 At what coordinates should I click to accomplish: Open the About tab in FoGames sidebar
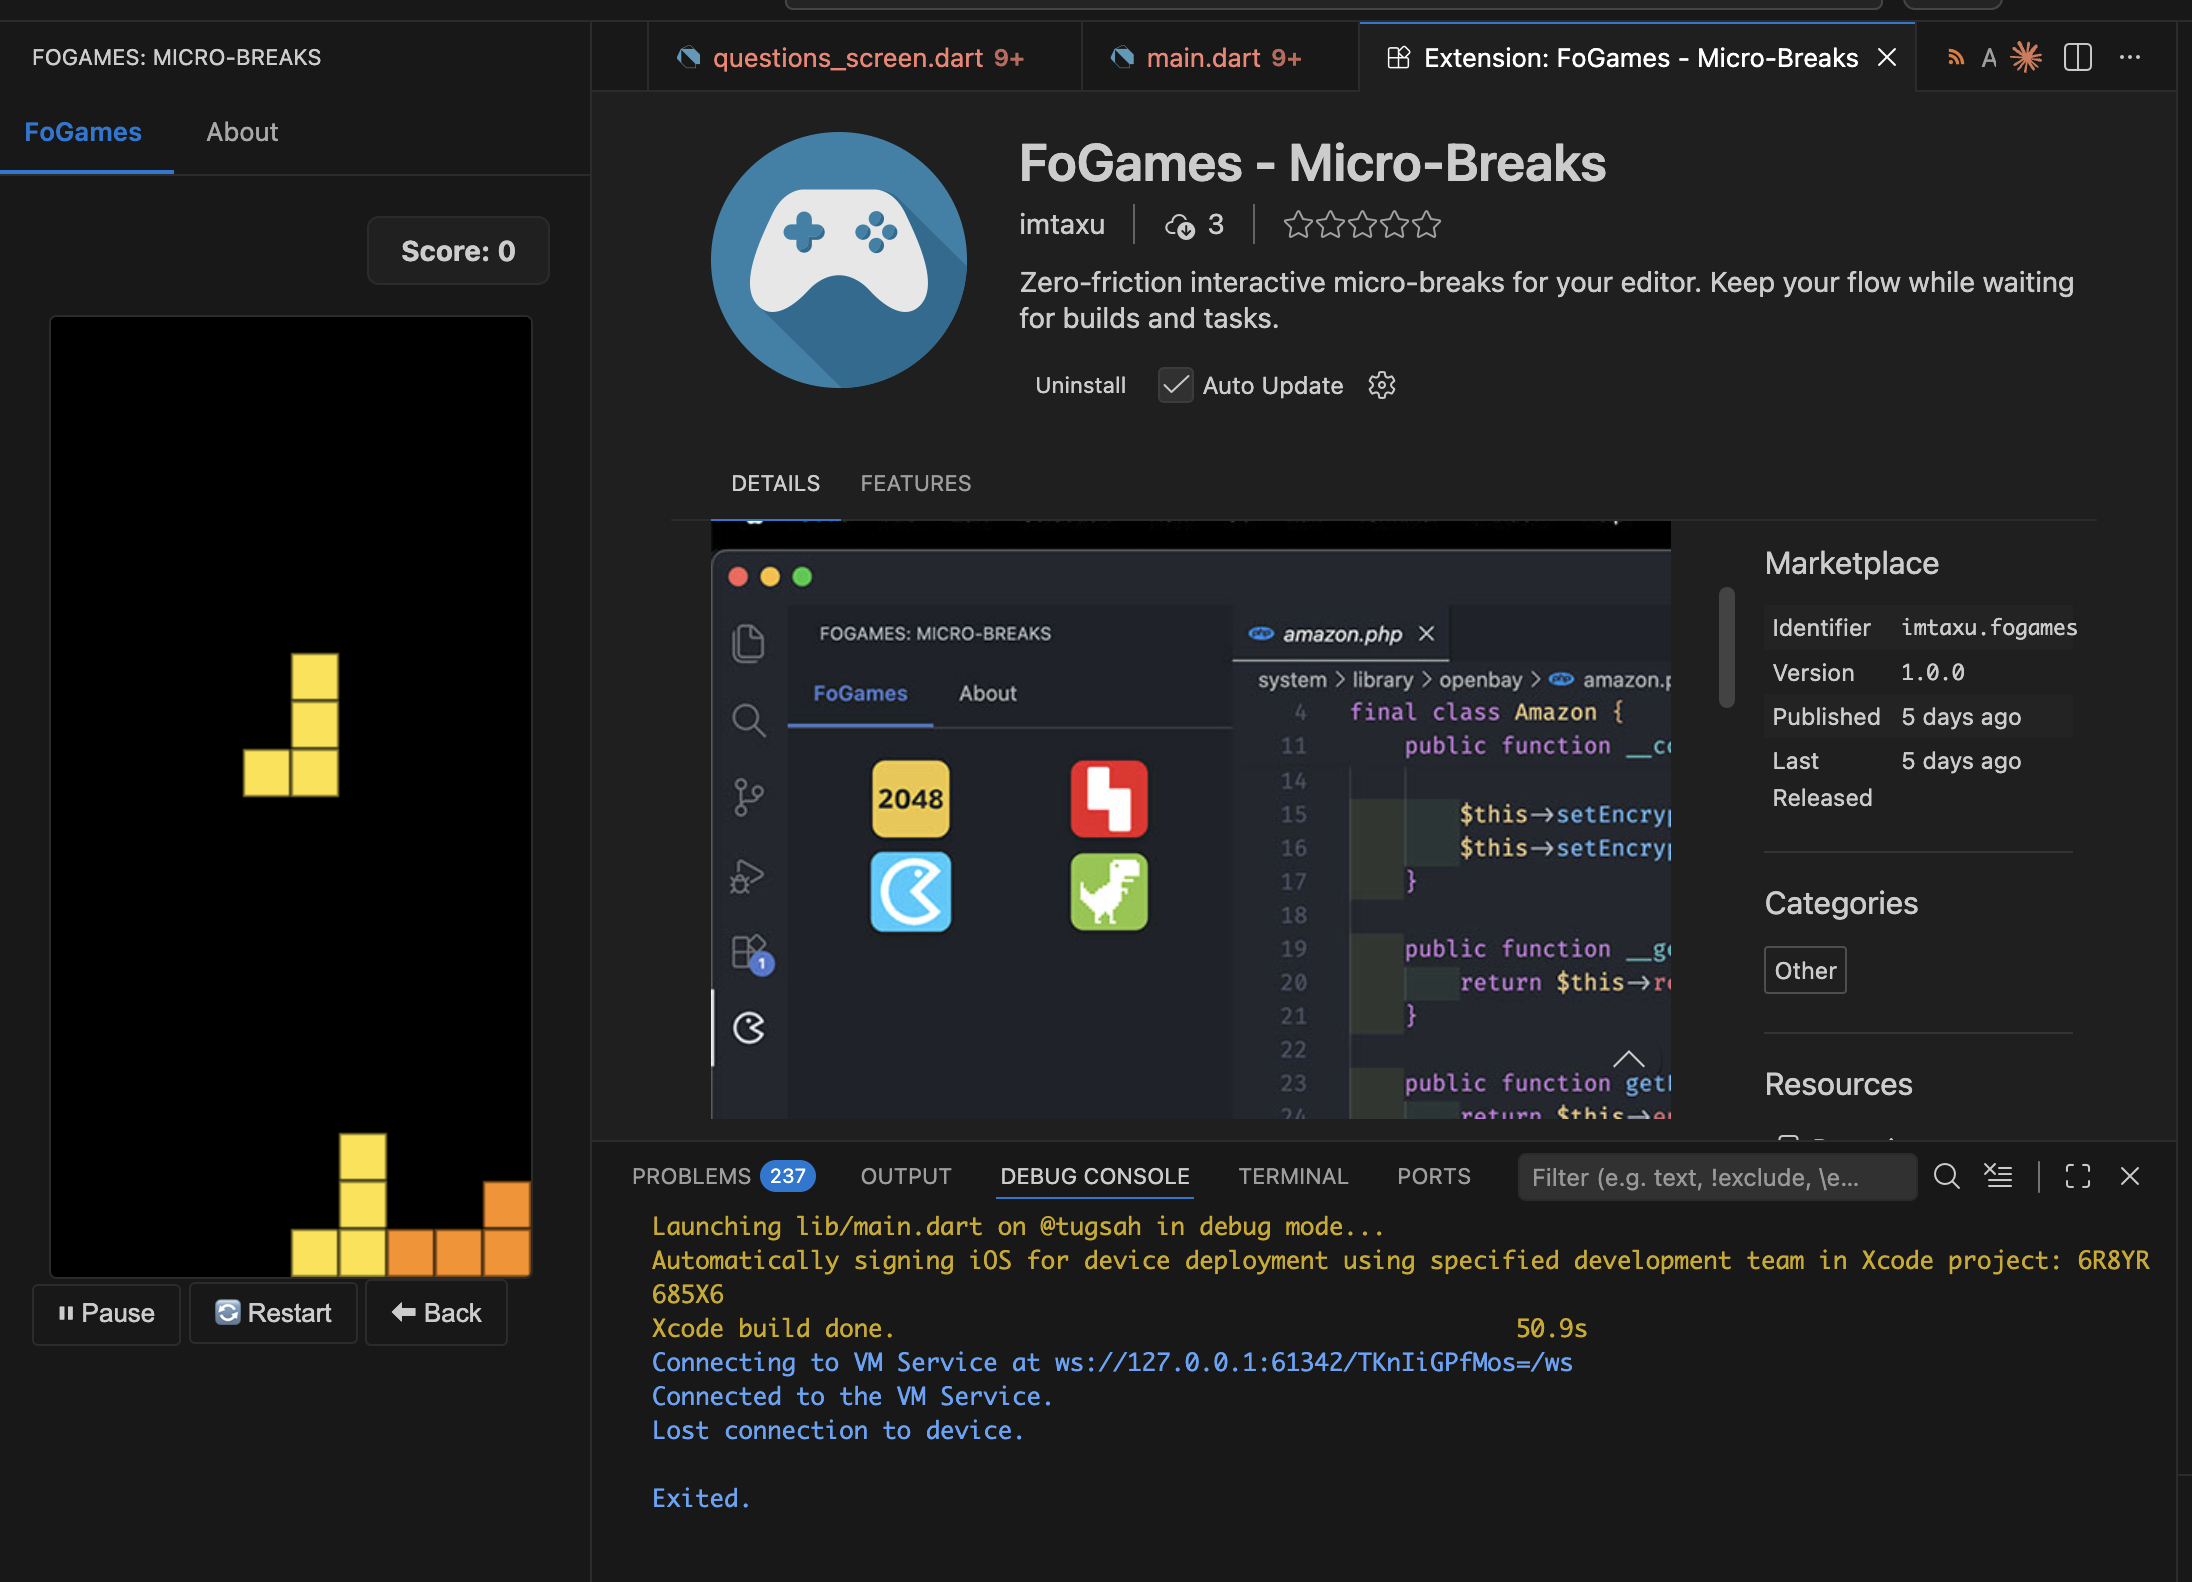242,132
